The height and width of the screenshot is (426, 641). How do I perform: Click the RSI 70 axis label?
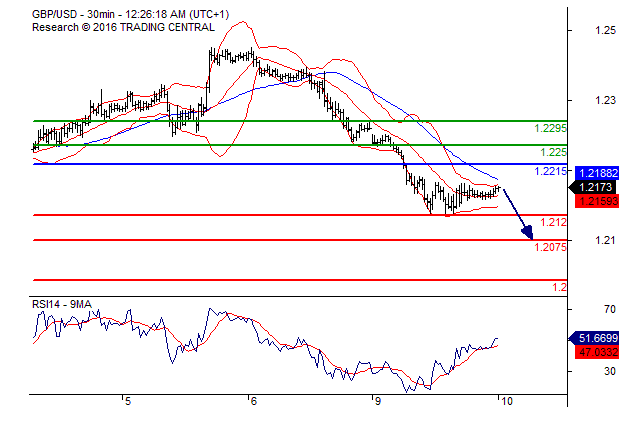(x=610, y=309)
